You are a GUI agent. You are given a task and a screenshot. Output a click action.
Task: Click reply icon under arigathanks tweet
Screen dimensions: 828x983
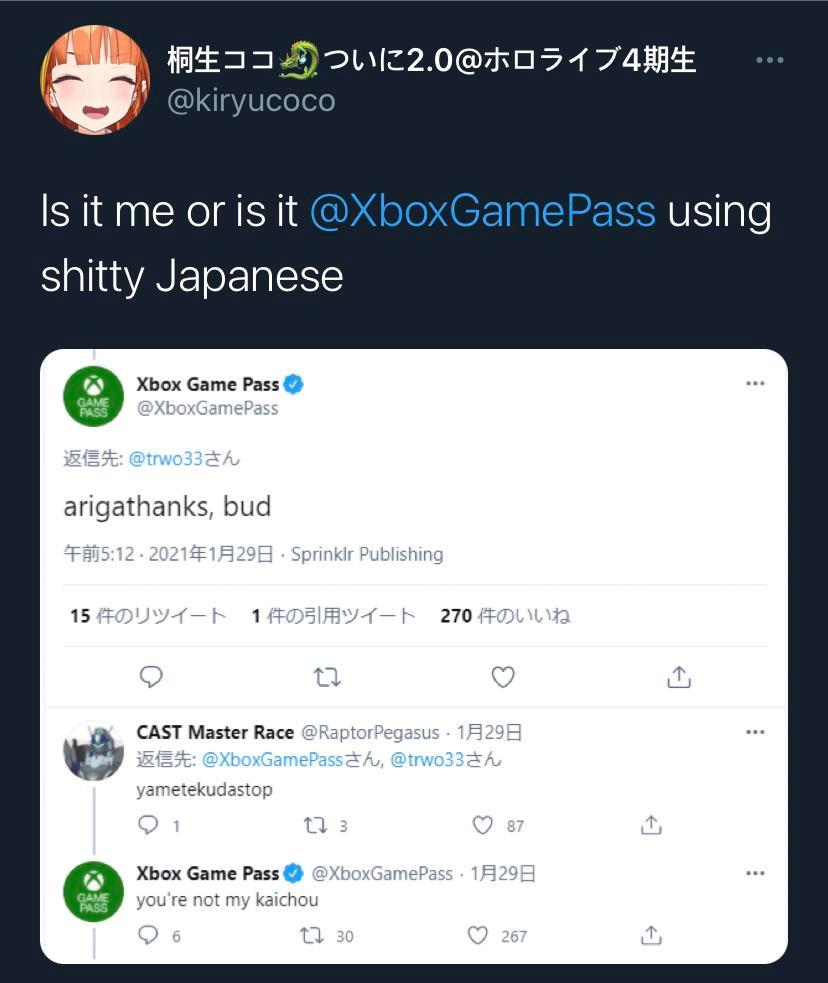click(x=151, y=678)
